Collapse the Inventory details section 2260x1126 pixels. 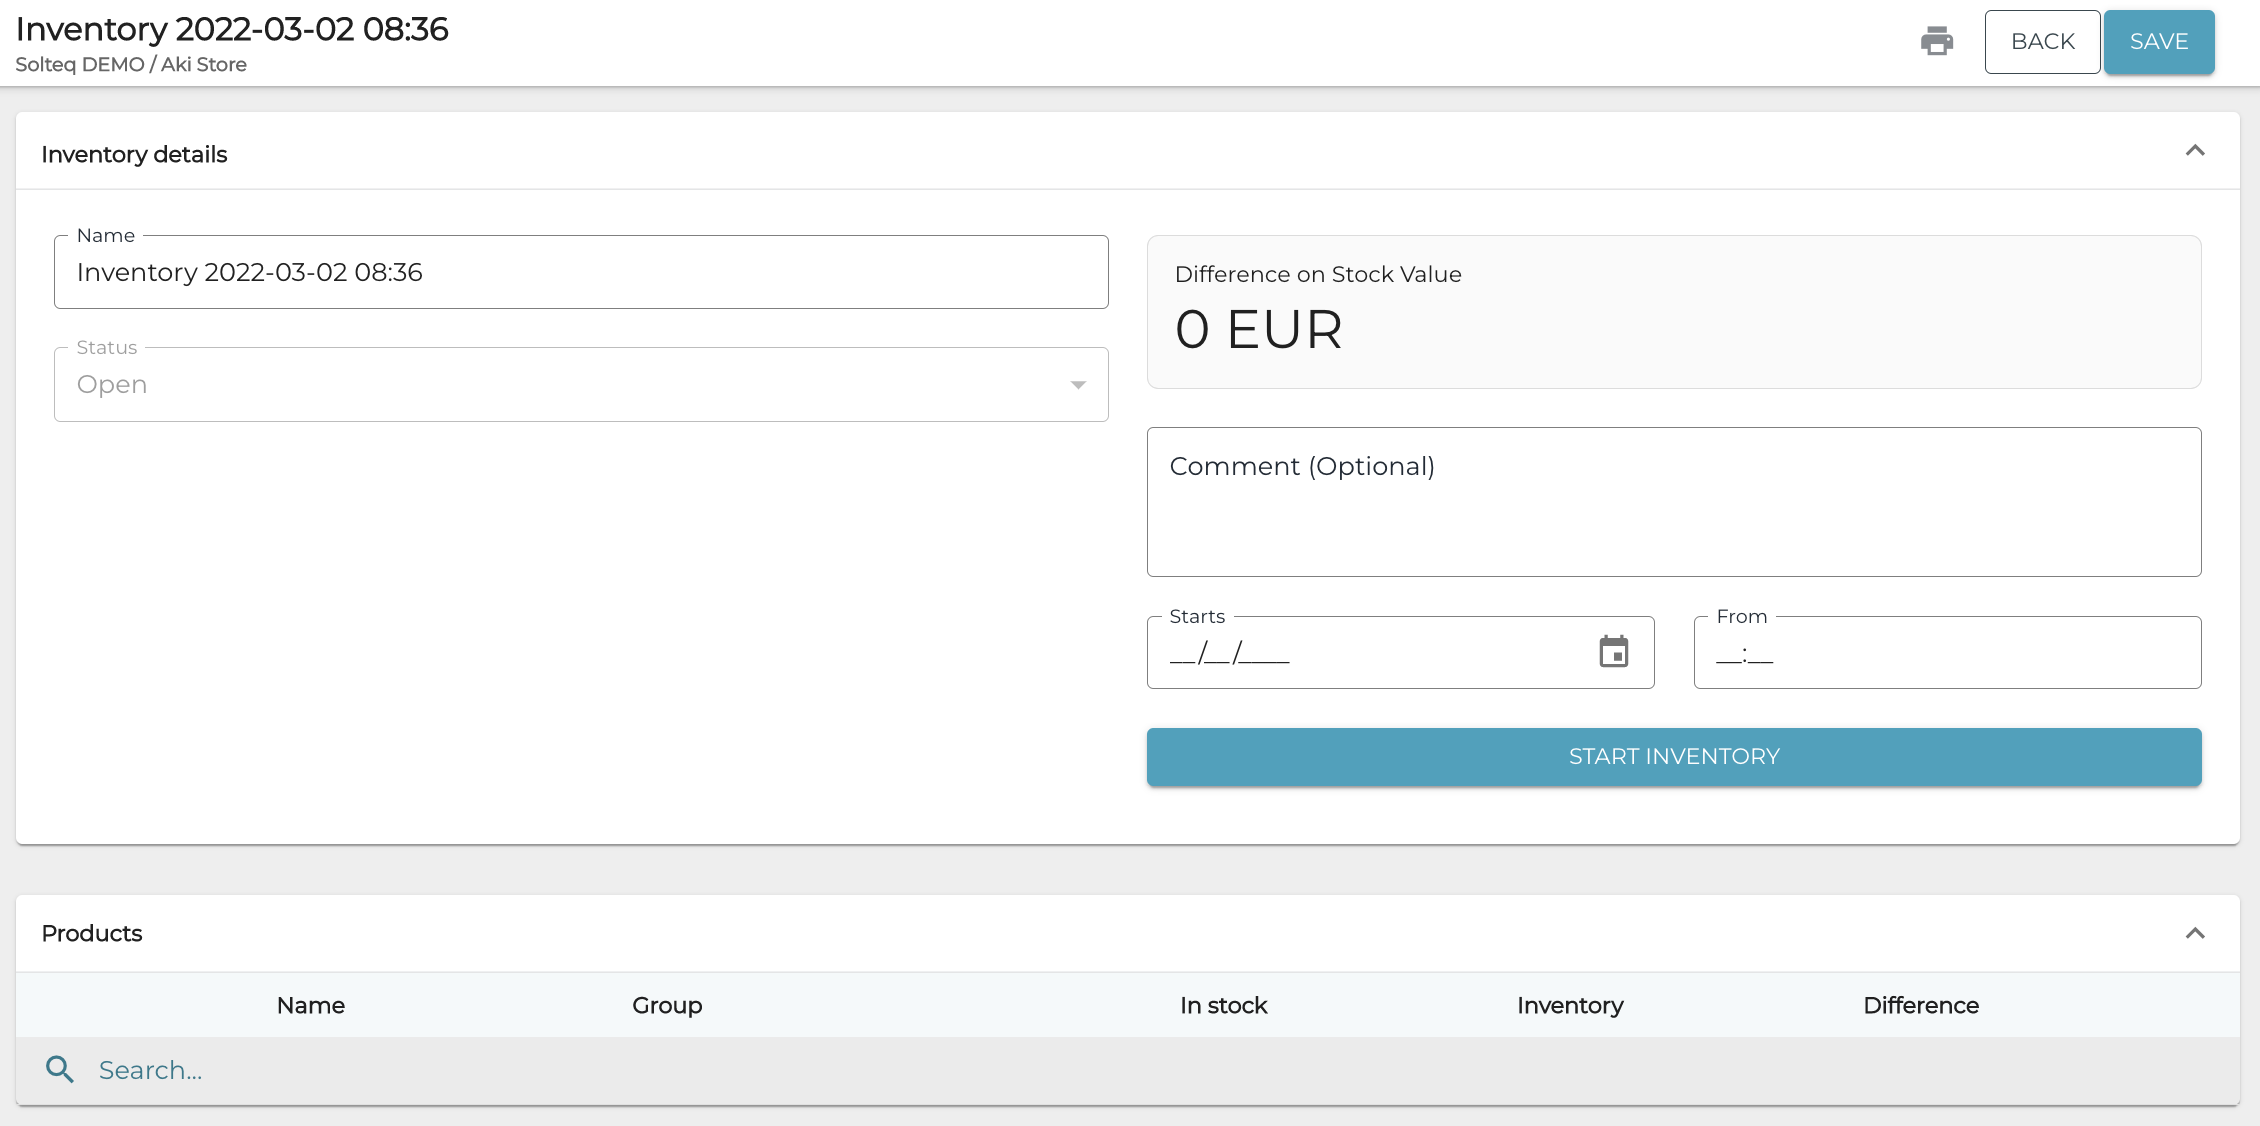point(2195,151)
